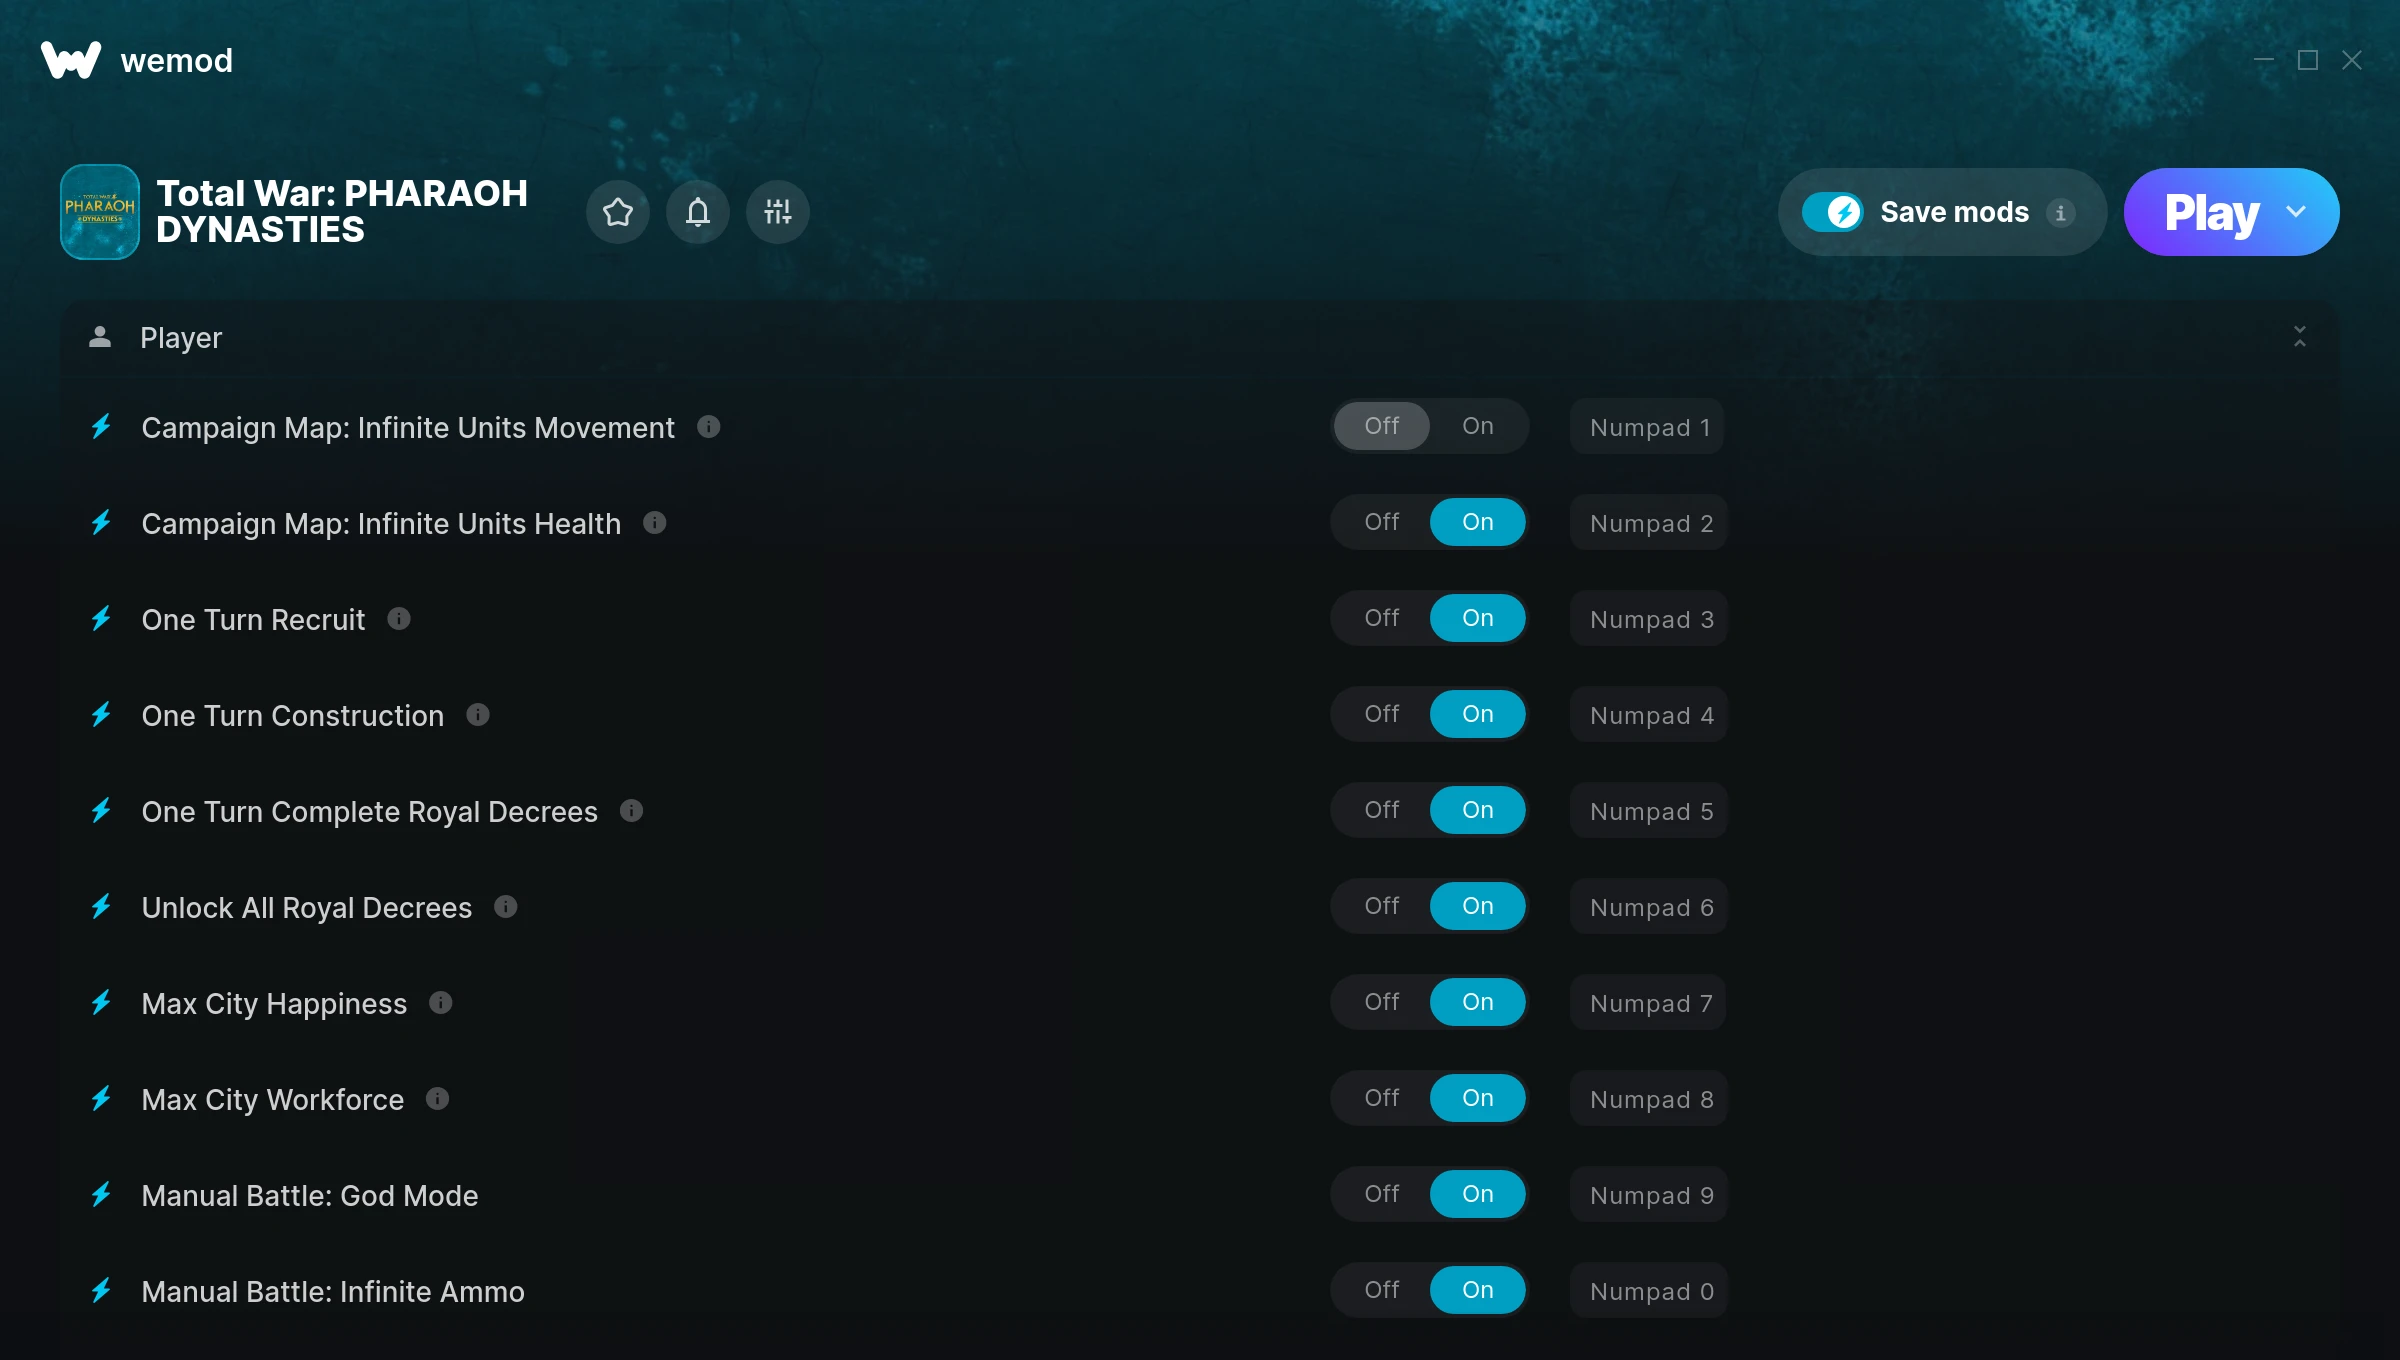Turn Off Max City Happiness
The image size is (2400, 1360).
(1382, 1002)
